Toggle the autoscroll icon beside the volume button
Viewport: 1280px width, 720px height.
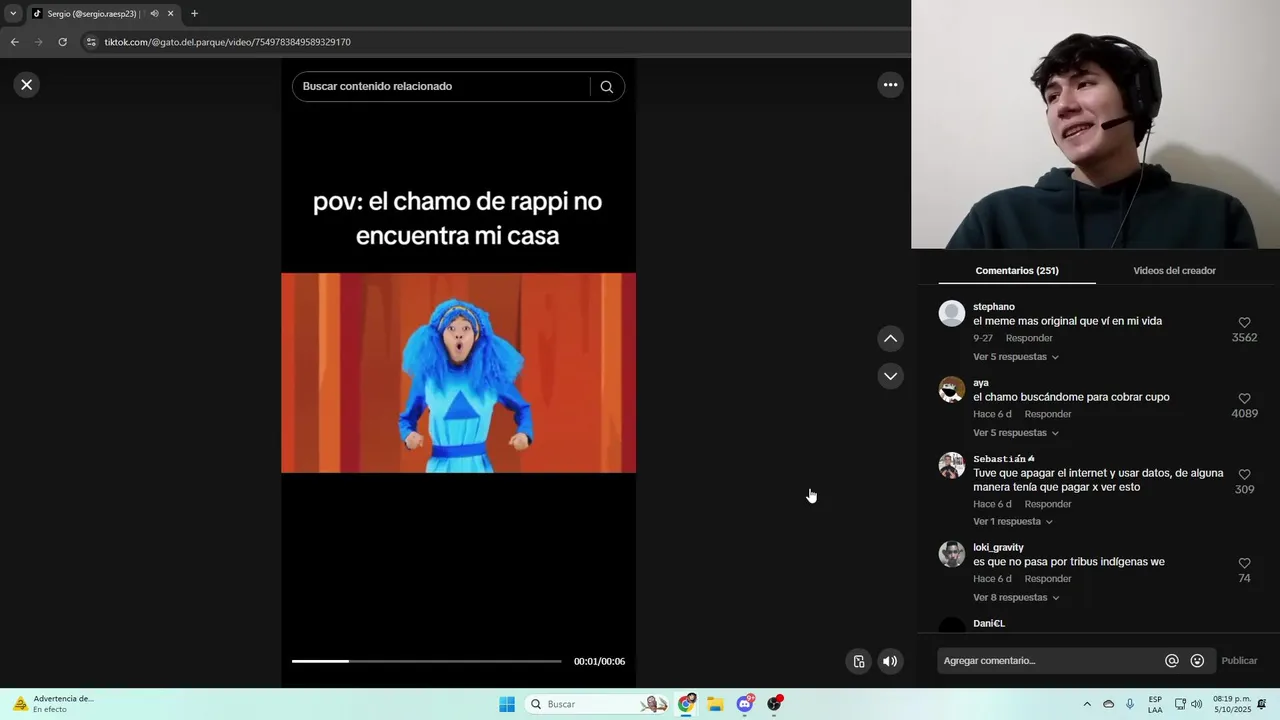(x=858, y=661)
